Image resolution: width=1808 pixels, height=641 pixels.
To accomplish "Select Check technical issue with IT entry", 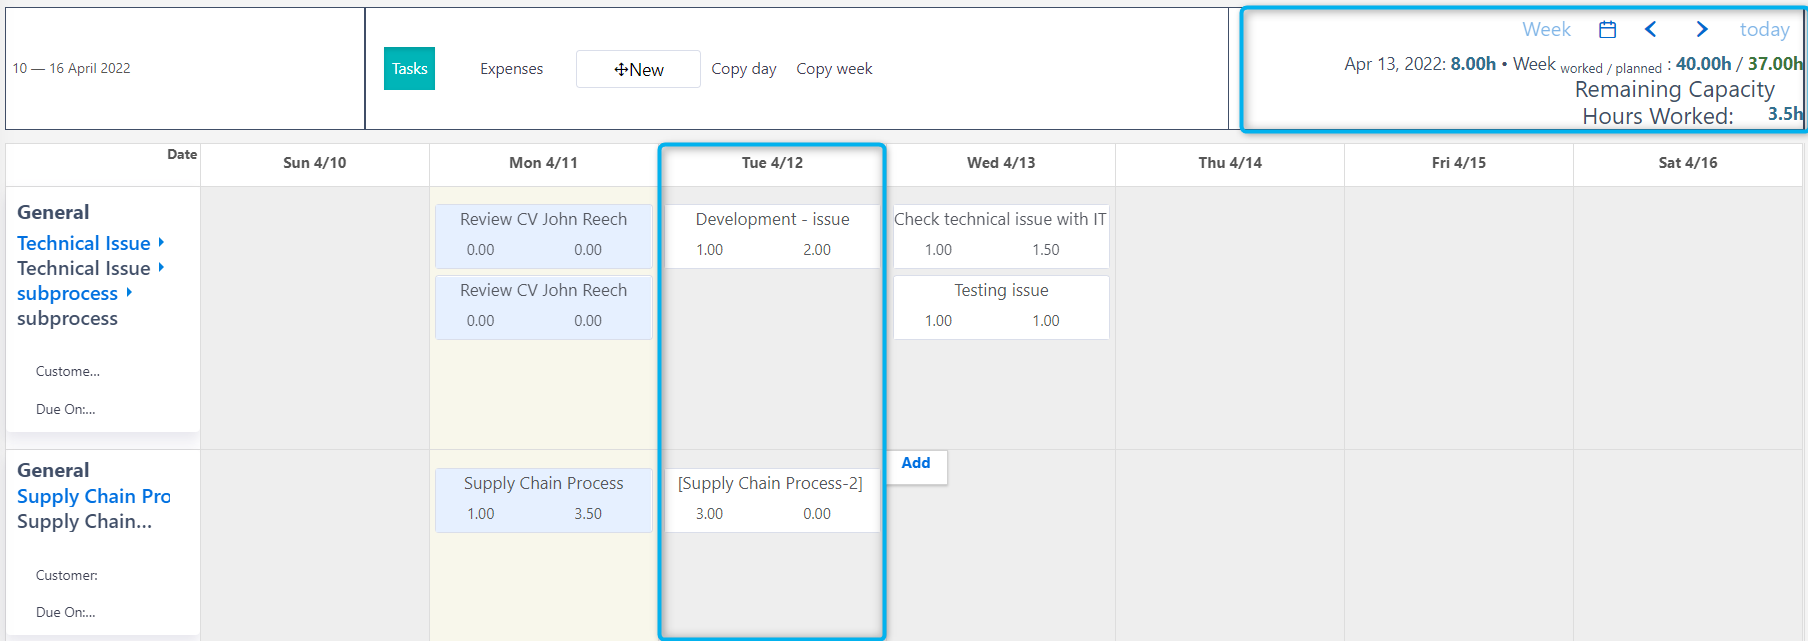I will pyautogui.click(x=1000, y=220).
